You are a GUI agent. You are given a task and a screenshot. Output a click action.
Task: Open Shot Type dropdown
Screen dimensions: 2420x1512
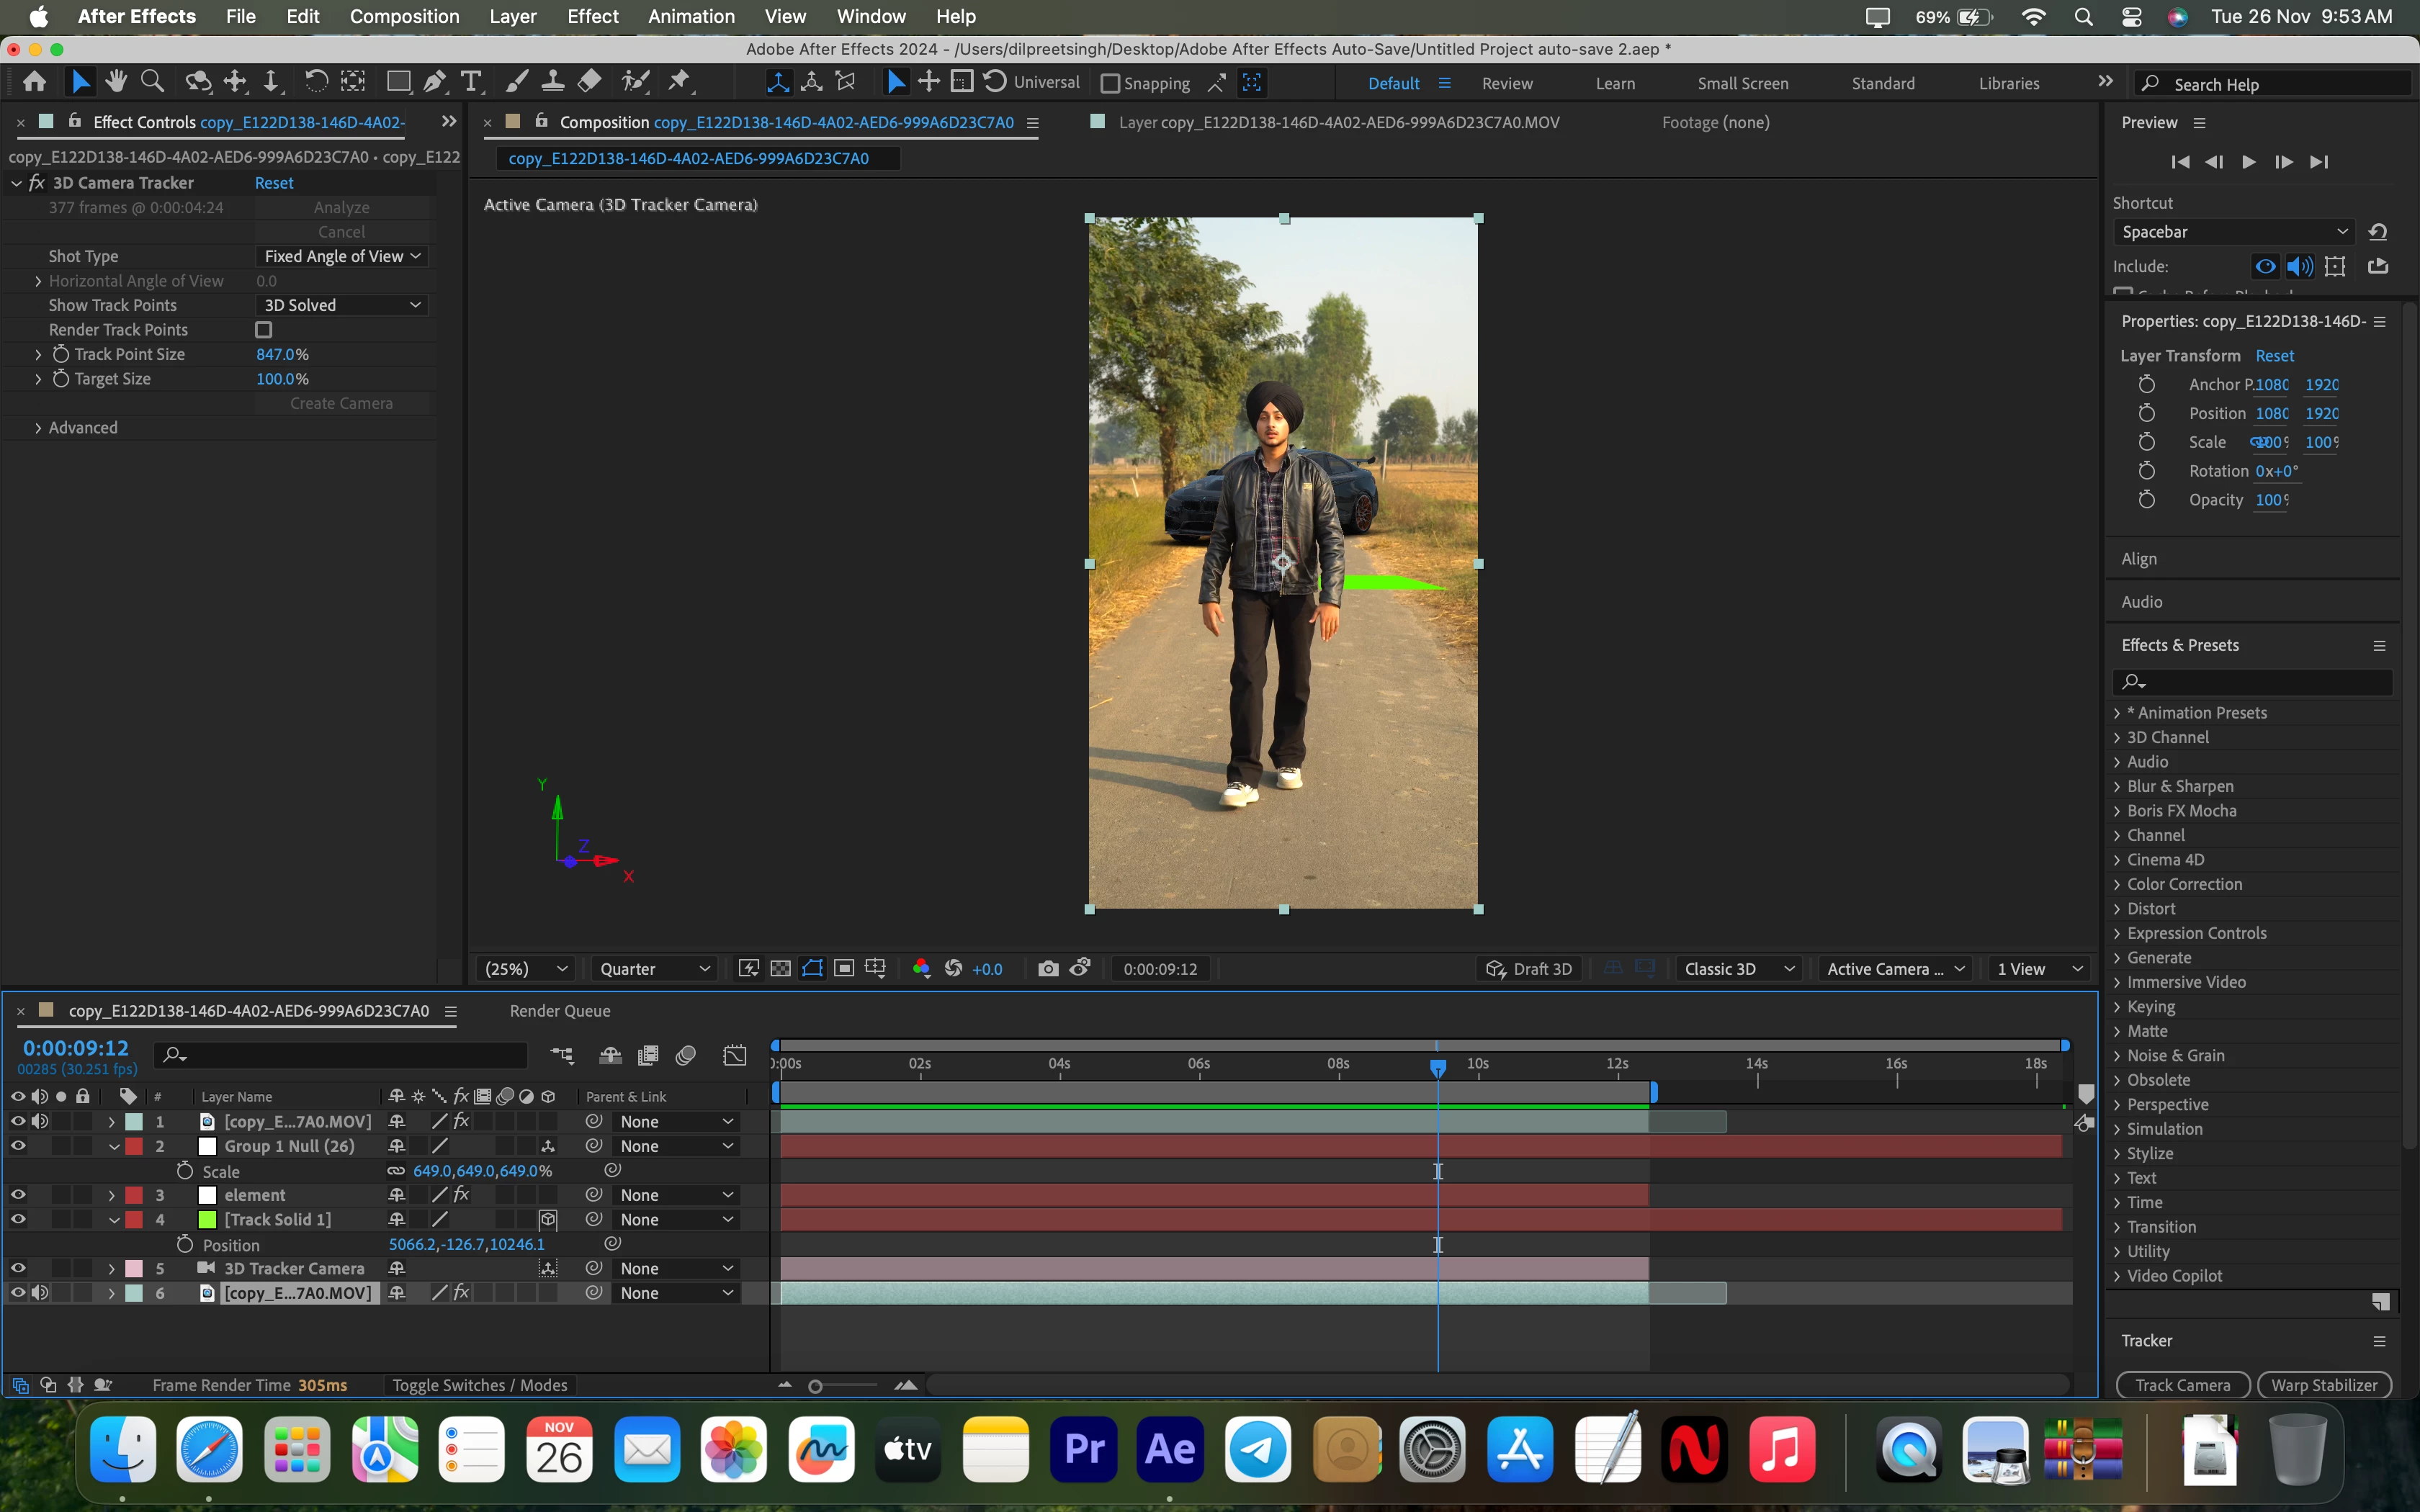point(342,257)
